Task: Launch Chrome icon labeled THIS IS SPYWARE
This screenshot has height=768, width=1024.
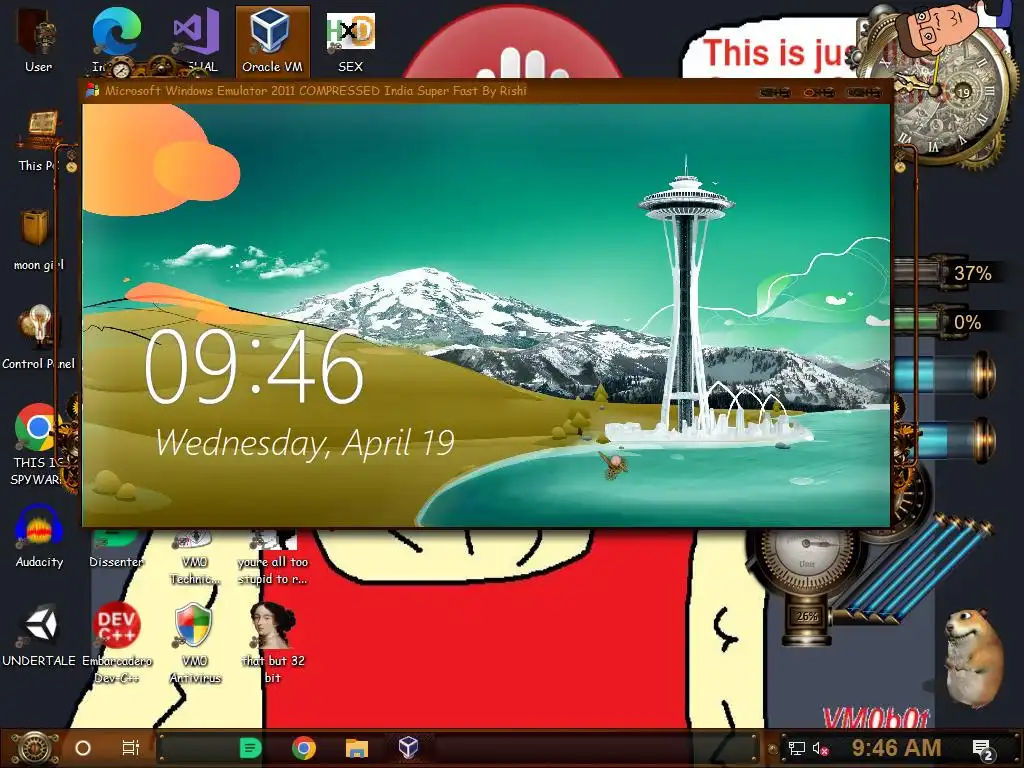Action: [37, 444]
